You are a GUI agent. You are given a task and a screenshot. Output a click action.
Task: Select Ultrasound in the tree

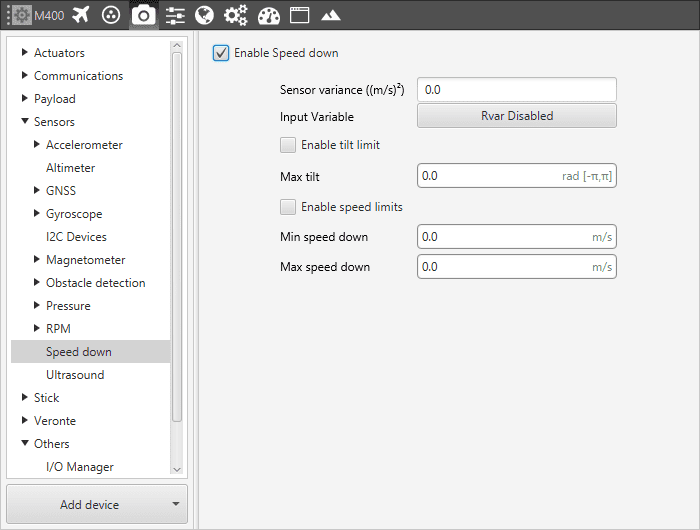point(75,375)
